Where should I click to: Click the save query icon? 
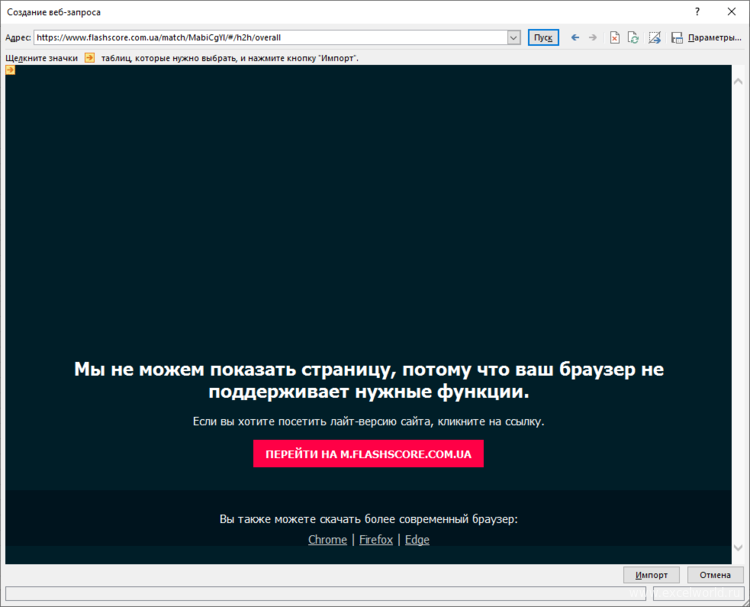click(x=677, y=37)
